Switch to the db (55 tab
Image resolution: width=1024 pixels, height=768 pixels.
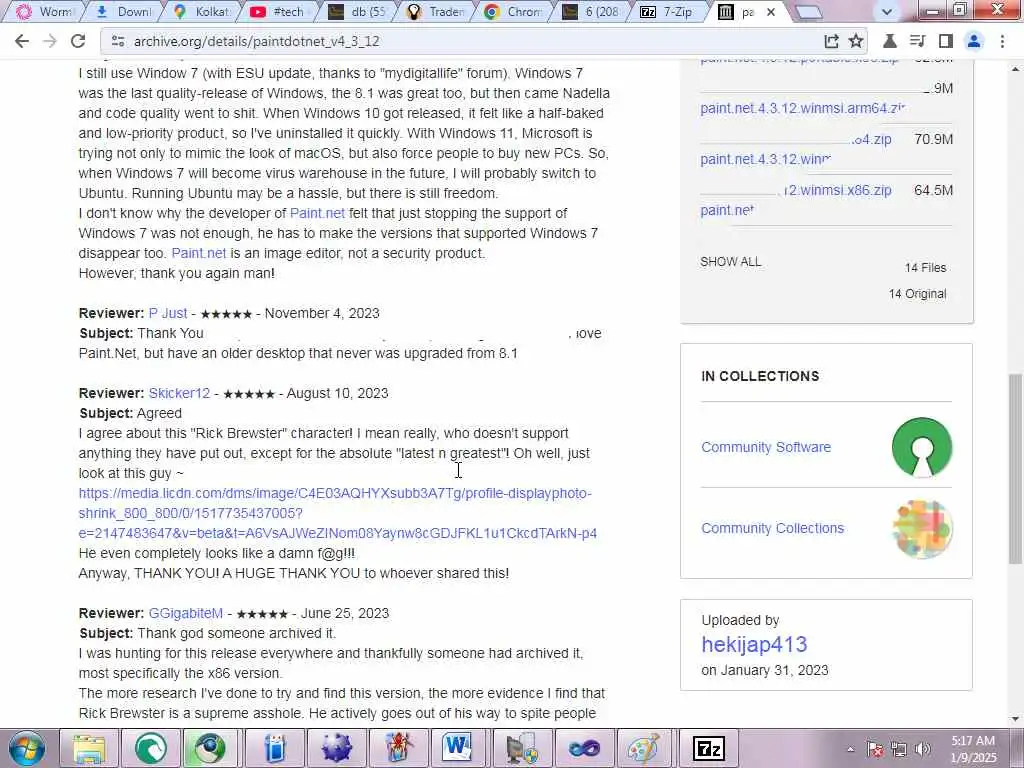(358, 12)
